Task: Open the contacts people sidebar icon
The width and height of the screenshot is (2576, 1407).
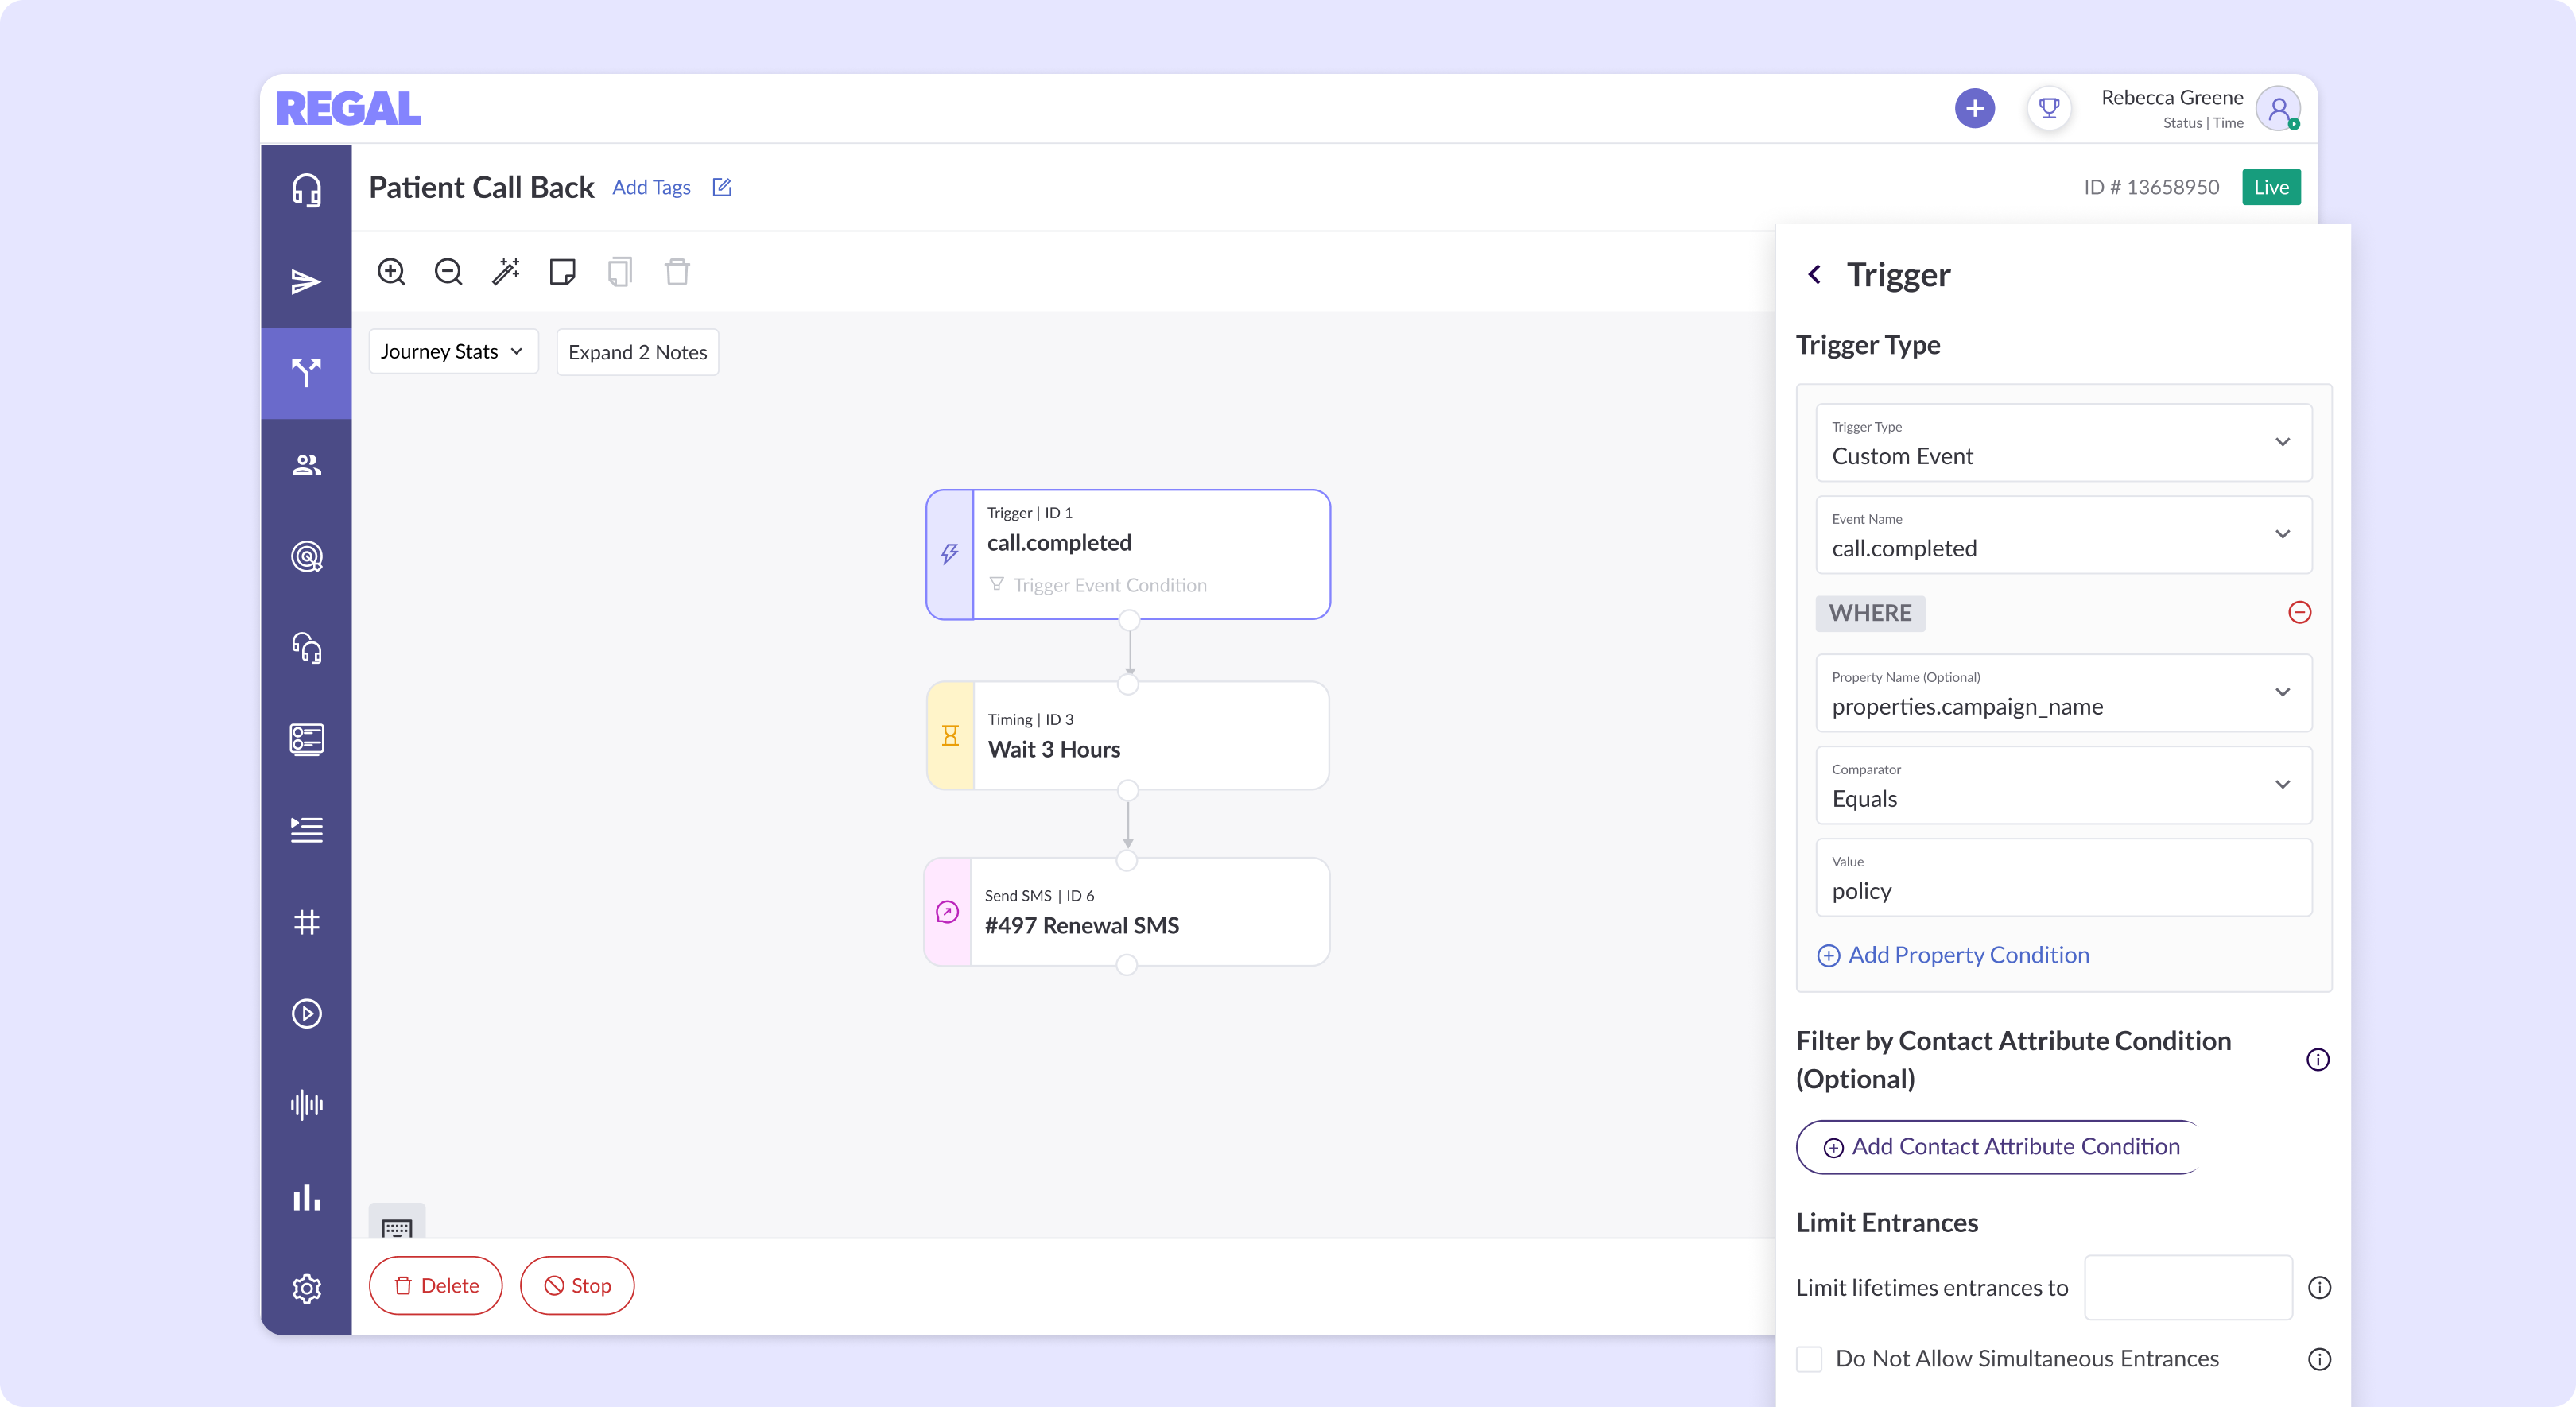Action: click(306, 465)
